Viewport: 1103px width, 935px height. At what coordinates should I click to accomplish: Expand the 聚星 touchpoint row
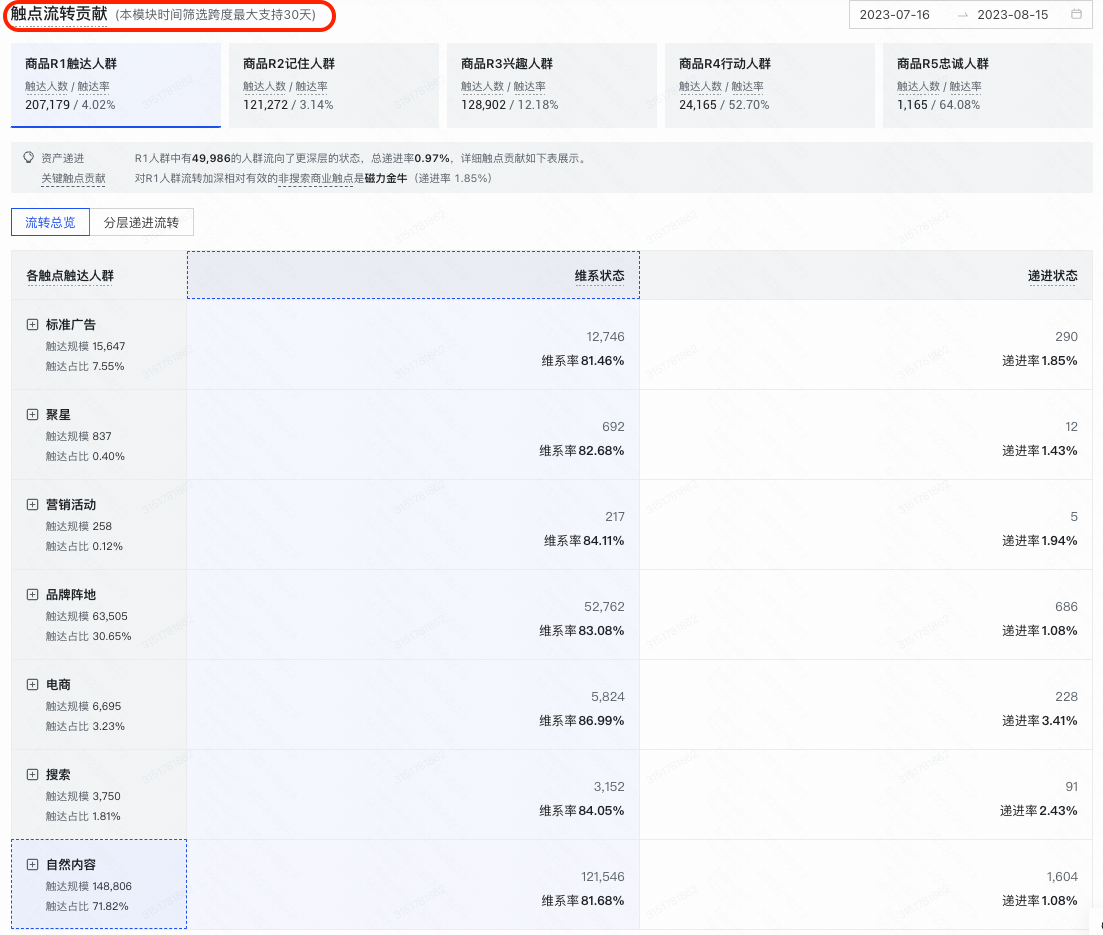(32, 415)
